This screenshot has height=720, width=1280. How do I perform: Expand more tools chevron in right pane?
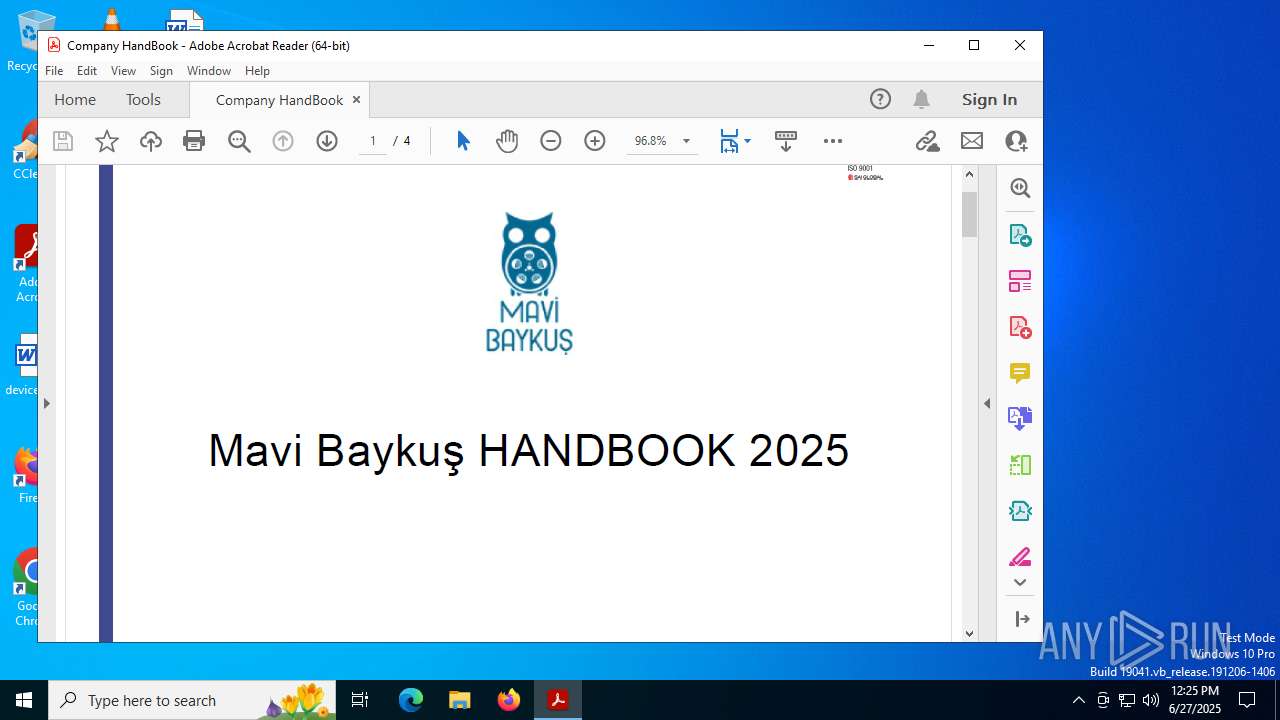(1020, 582)
